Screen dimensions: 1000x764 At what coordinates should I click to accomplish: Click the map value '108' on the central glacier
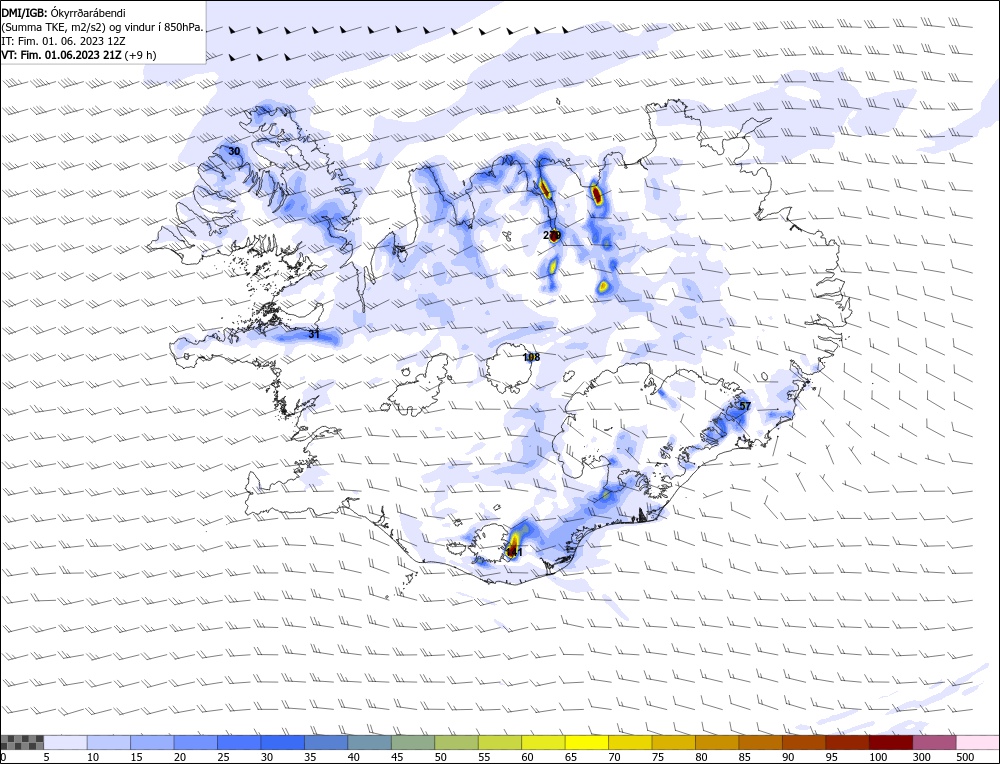531,357
